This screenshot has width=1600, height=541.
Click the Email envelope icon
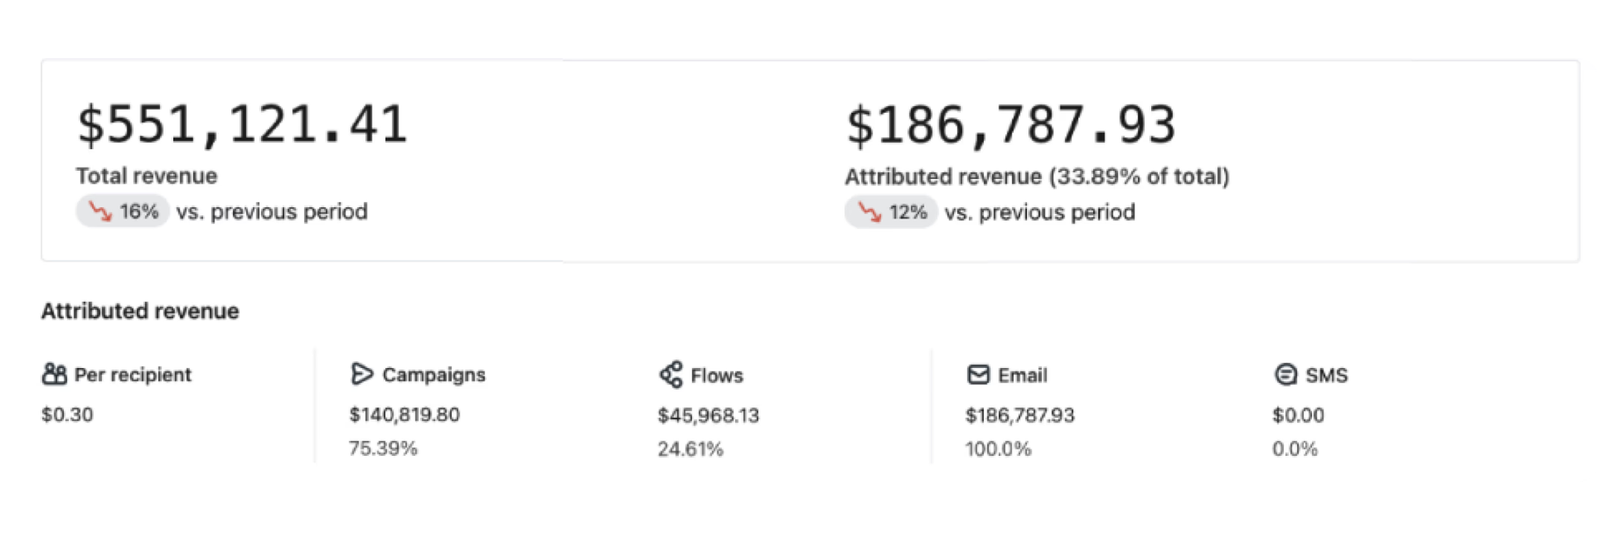[978, 375]
